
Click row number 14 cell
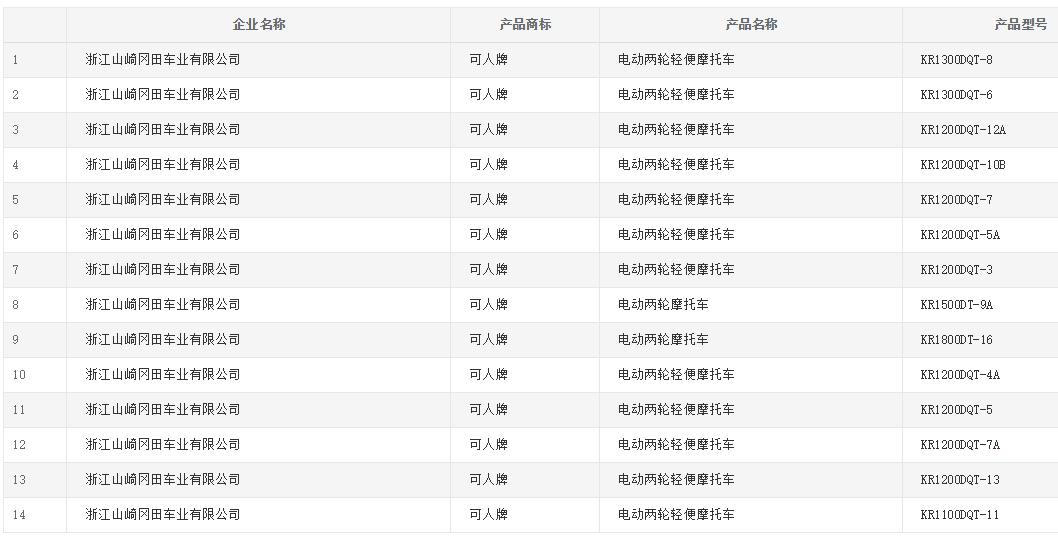click(35, 516)
